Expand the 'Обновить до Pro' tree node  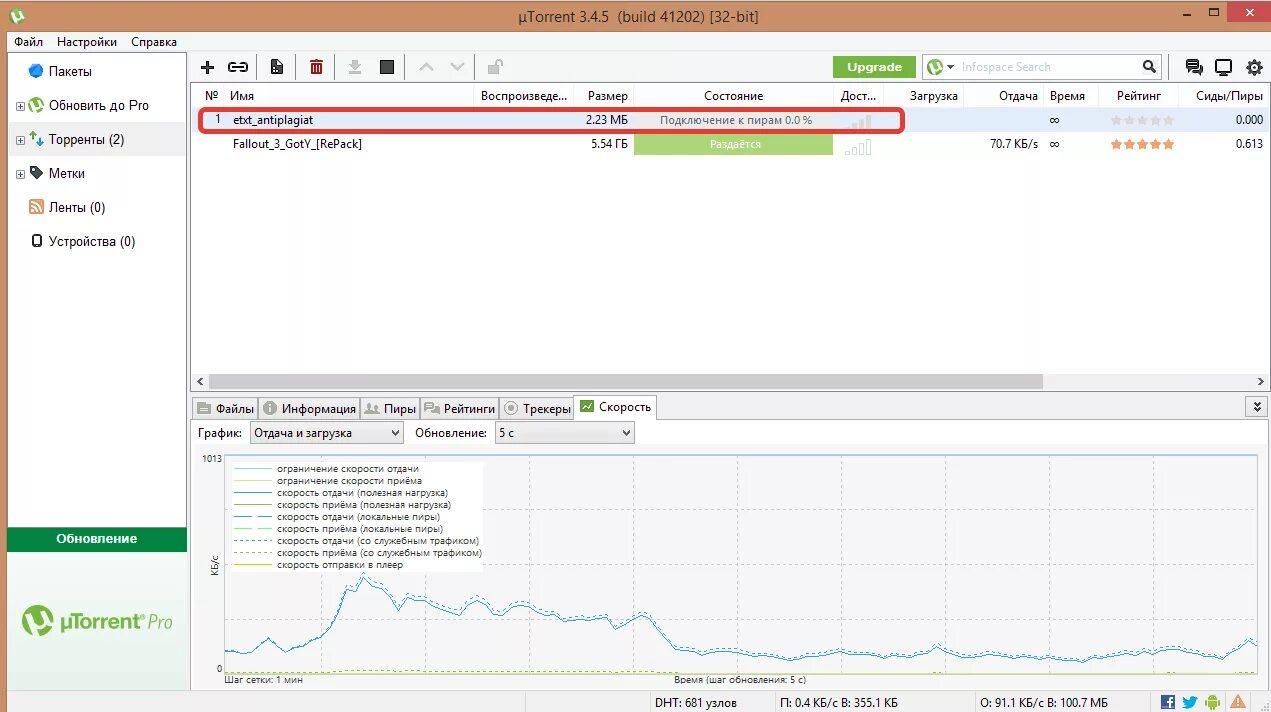tap(20, 106)
